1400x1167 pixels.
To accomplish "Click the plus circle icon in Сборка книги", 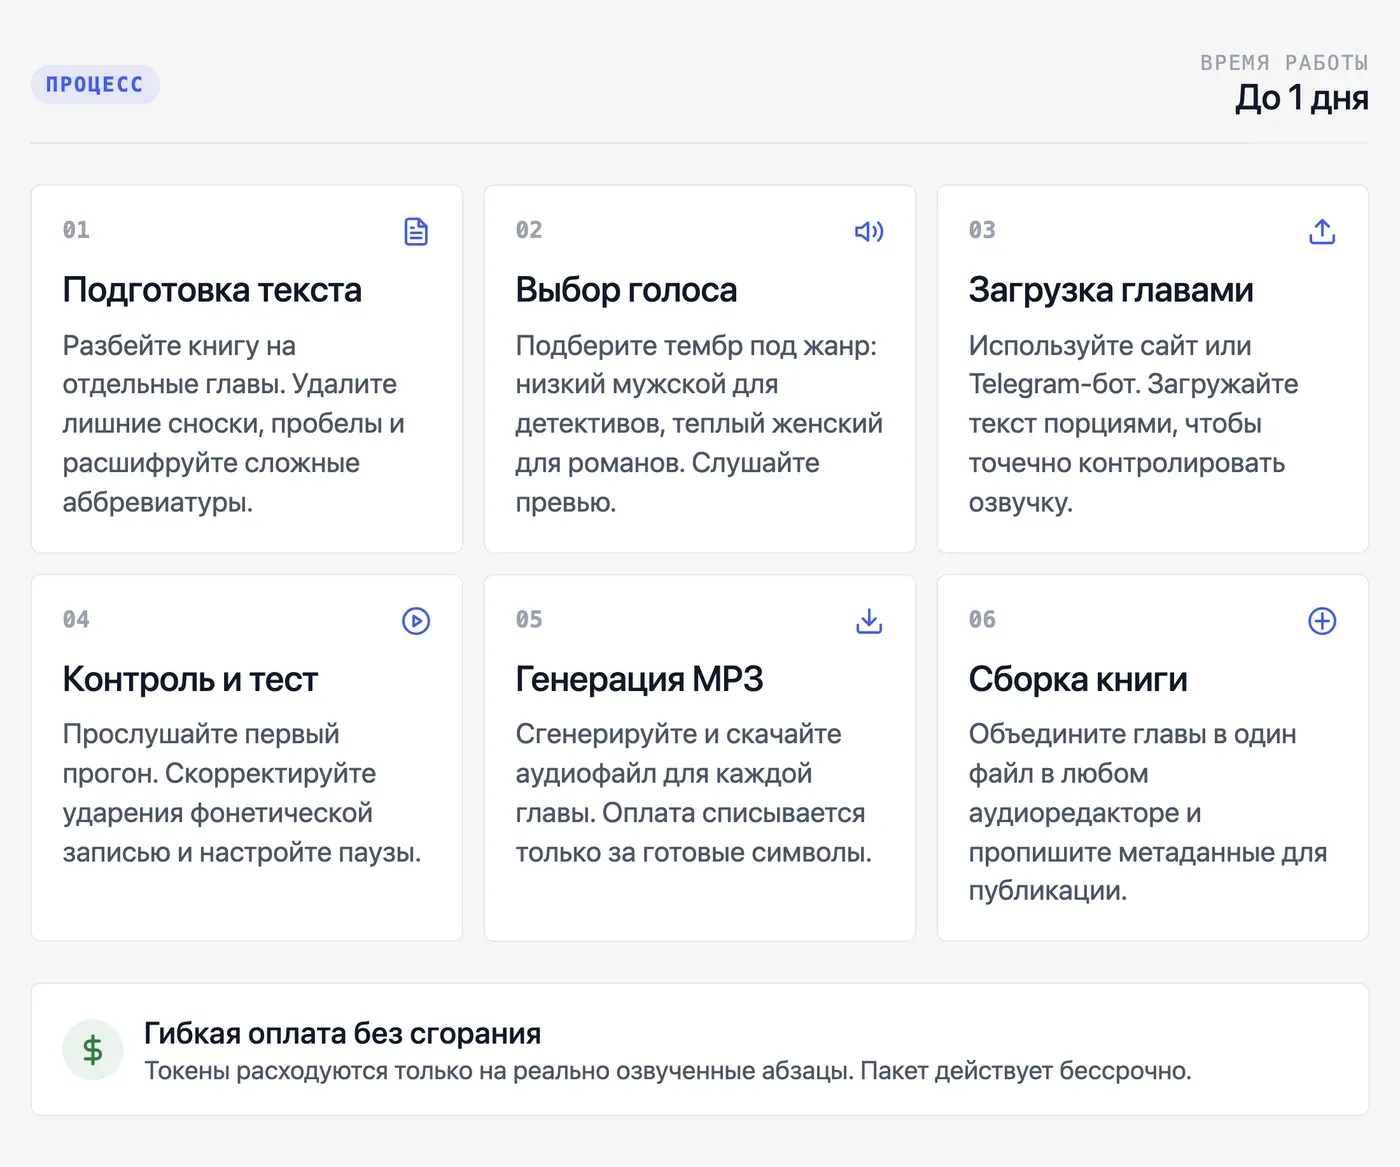I will click(1322, 621).
